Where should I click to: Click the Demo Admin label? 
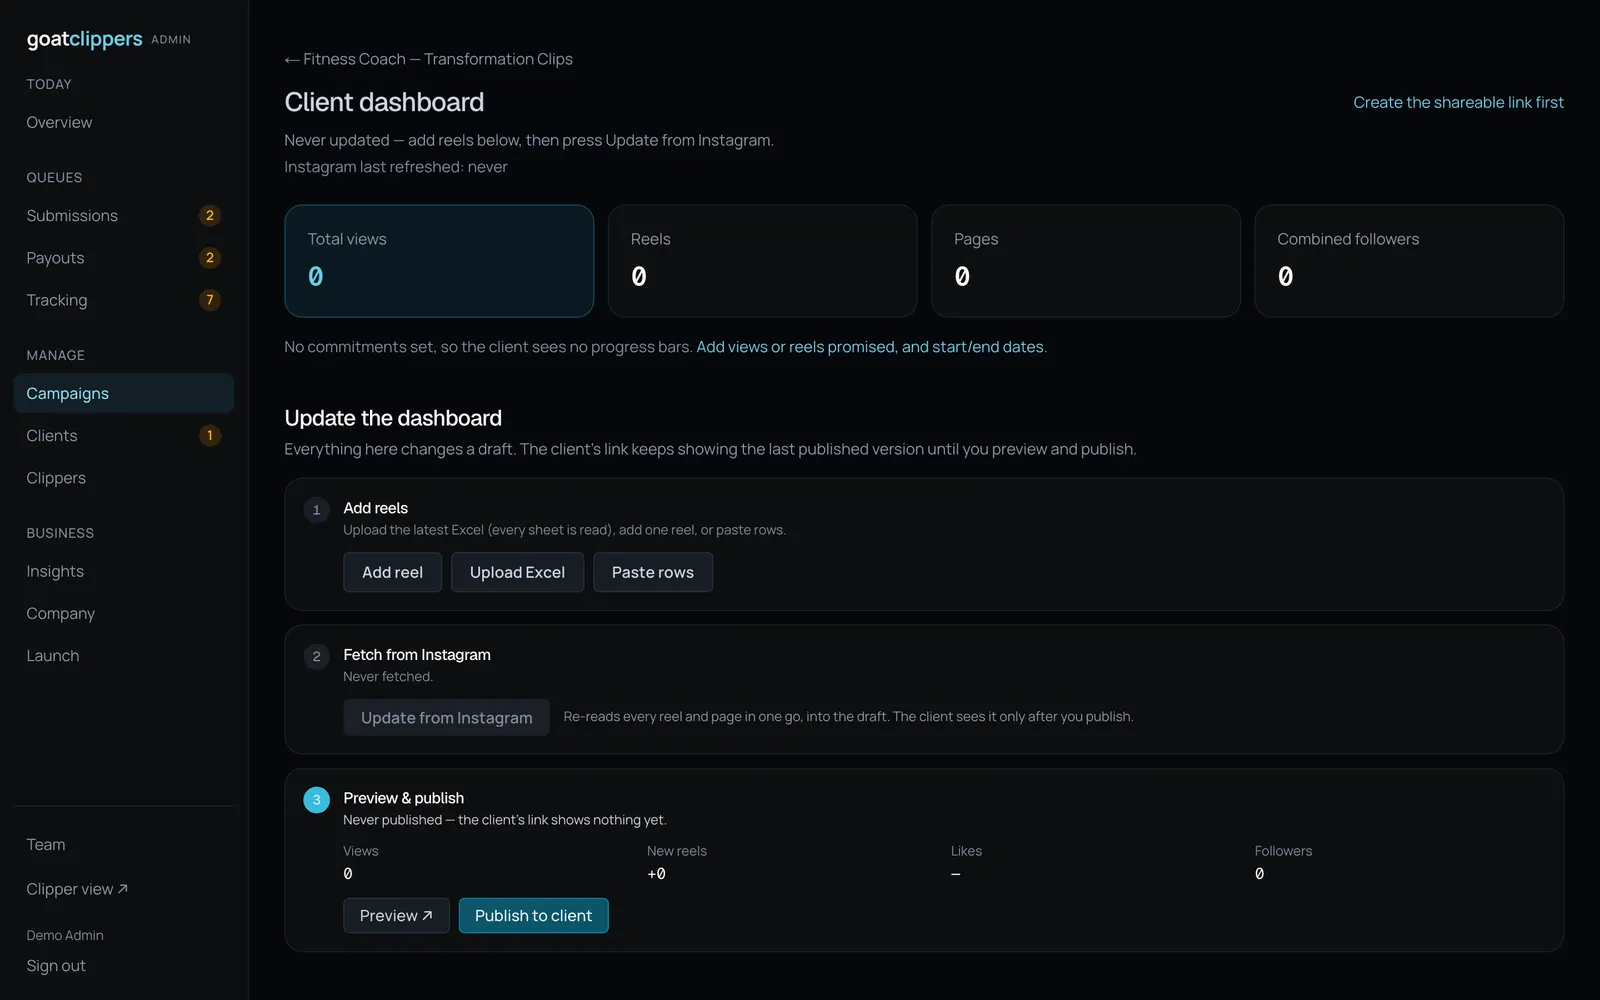[65, 935]
